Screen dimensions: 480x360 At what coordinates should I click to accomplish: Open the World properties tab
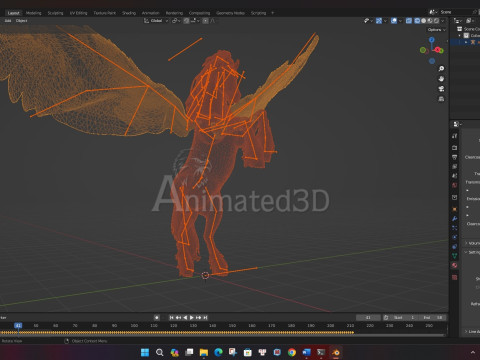pyautogui.click(x=455, y=185)
